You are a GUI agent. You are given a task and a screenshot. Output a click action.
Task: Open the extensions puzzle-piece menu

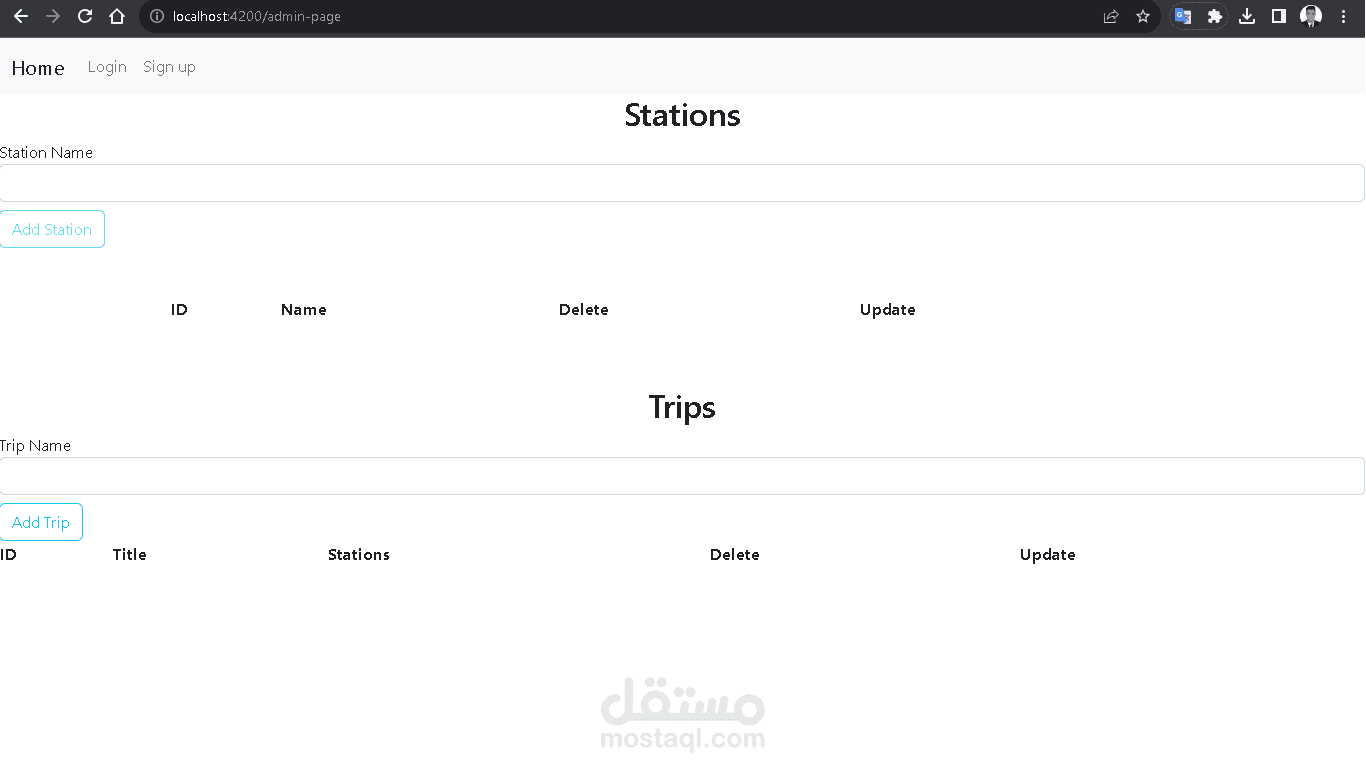pyautogui.click(x=1214, y=16)
